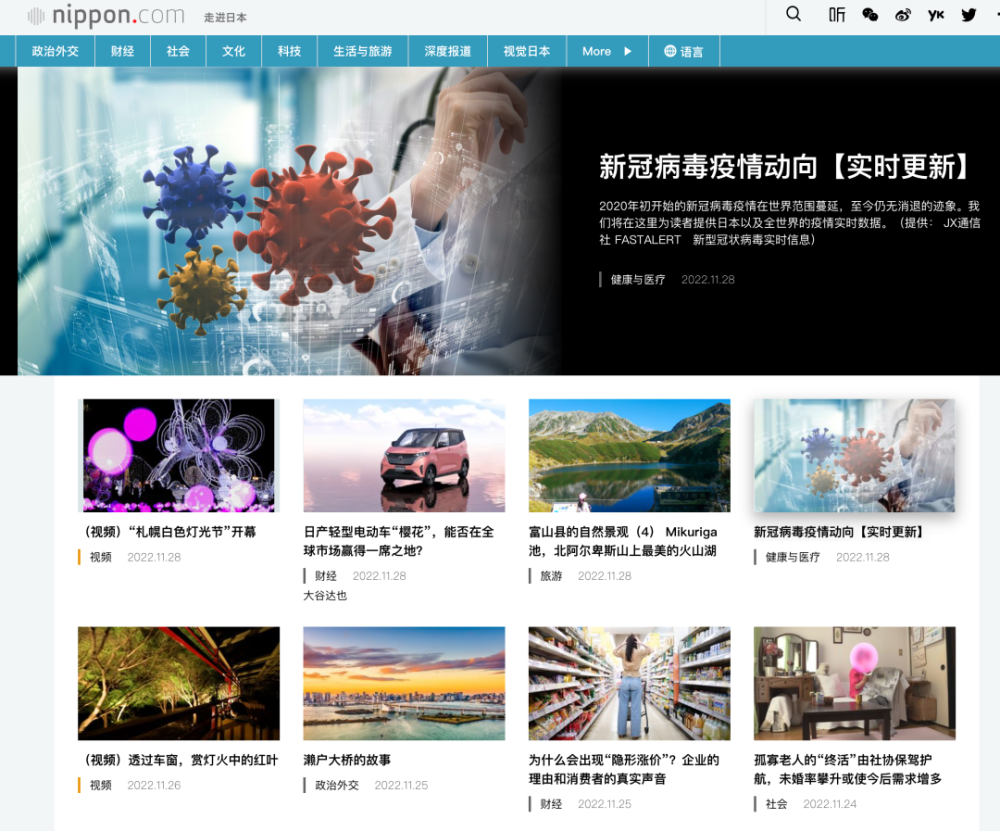The height and width of the screenshot is (831, 1000).
Task: Open article 富山县的自然景观(4) Mikuriga池
Action: (x=623, y=541)
